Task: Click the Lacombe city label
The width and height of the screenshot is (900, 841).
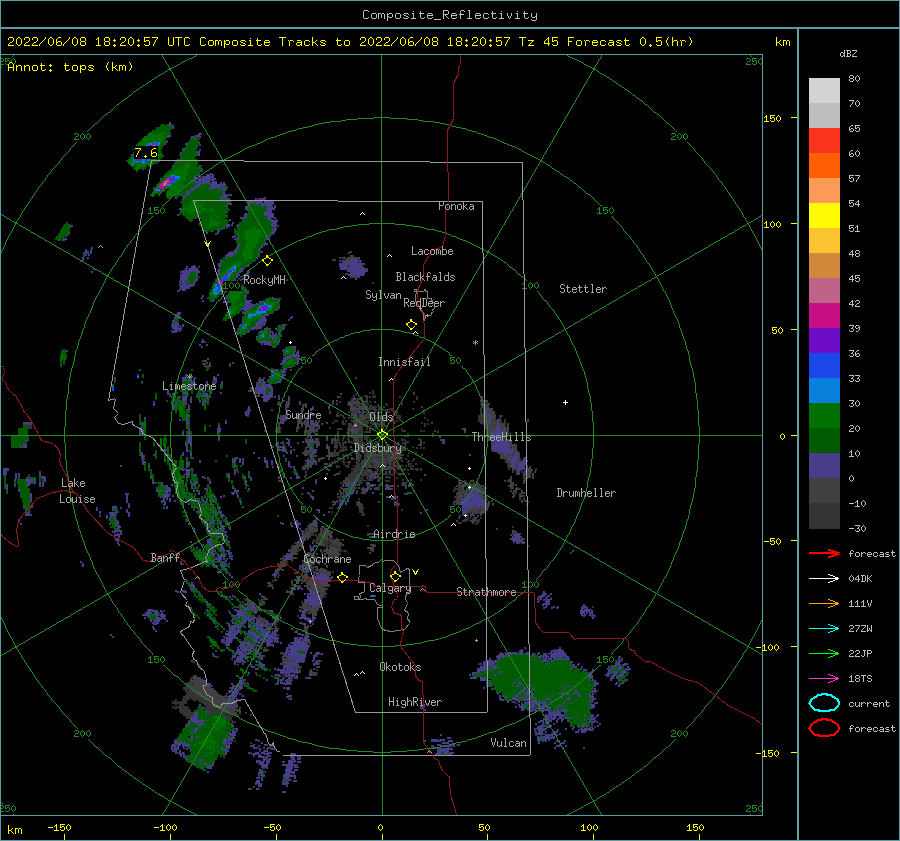Action: pyautogui.click(x=432, y=251)
